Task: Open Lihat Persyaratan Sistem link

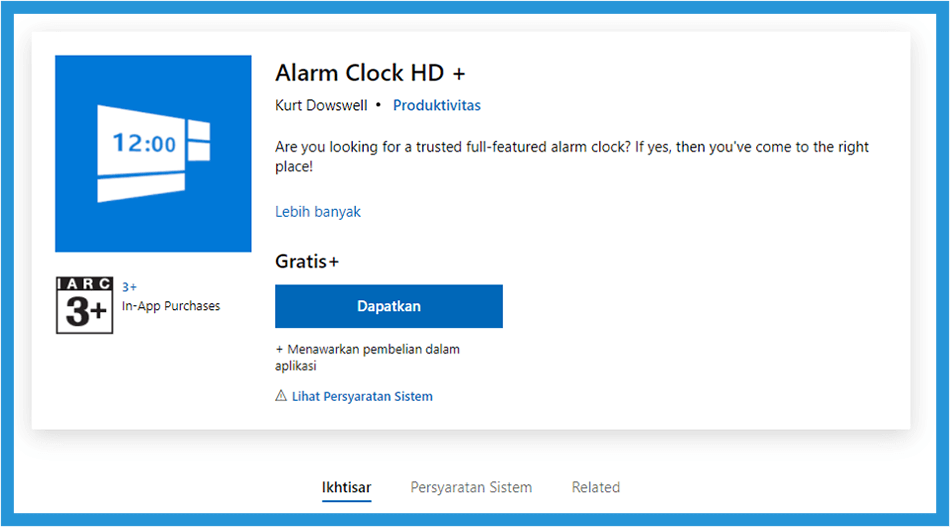Action: tap(362, 397)
